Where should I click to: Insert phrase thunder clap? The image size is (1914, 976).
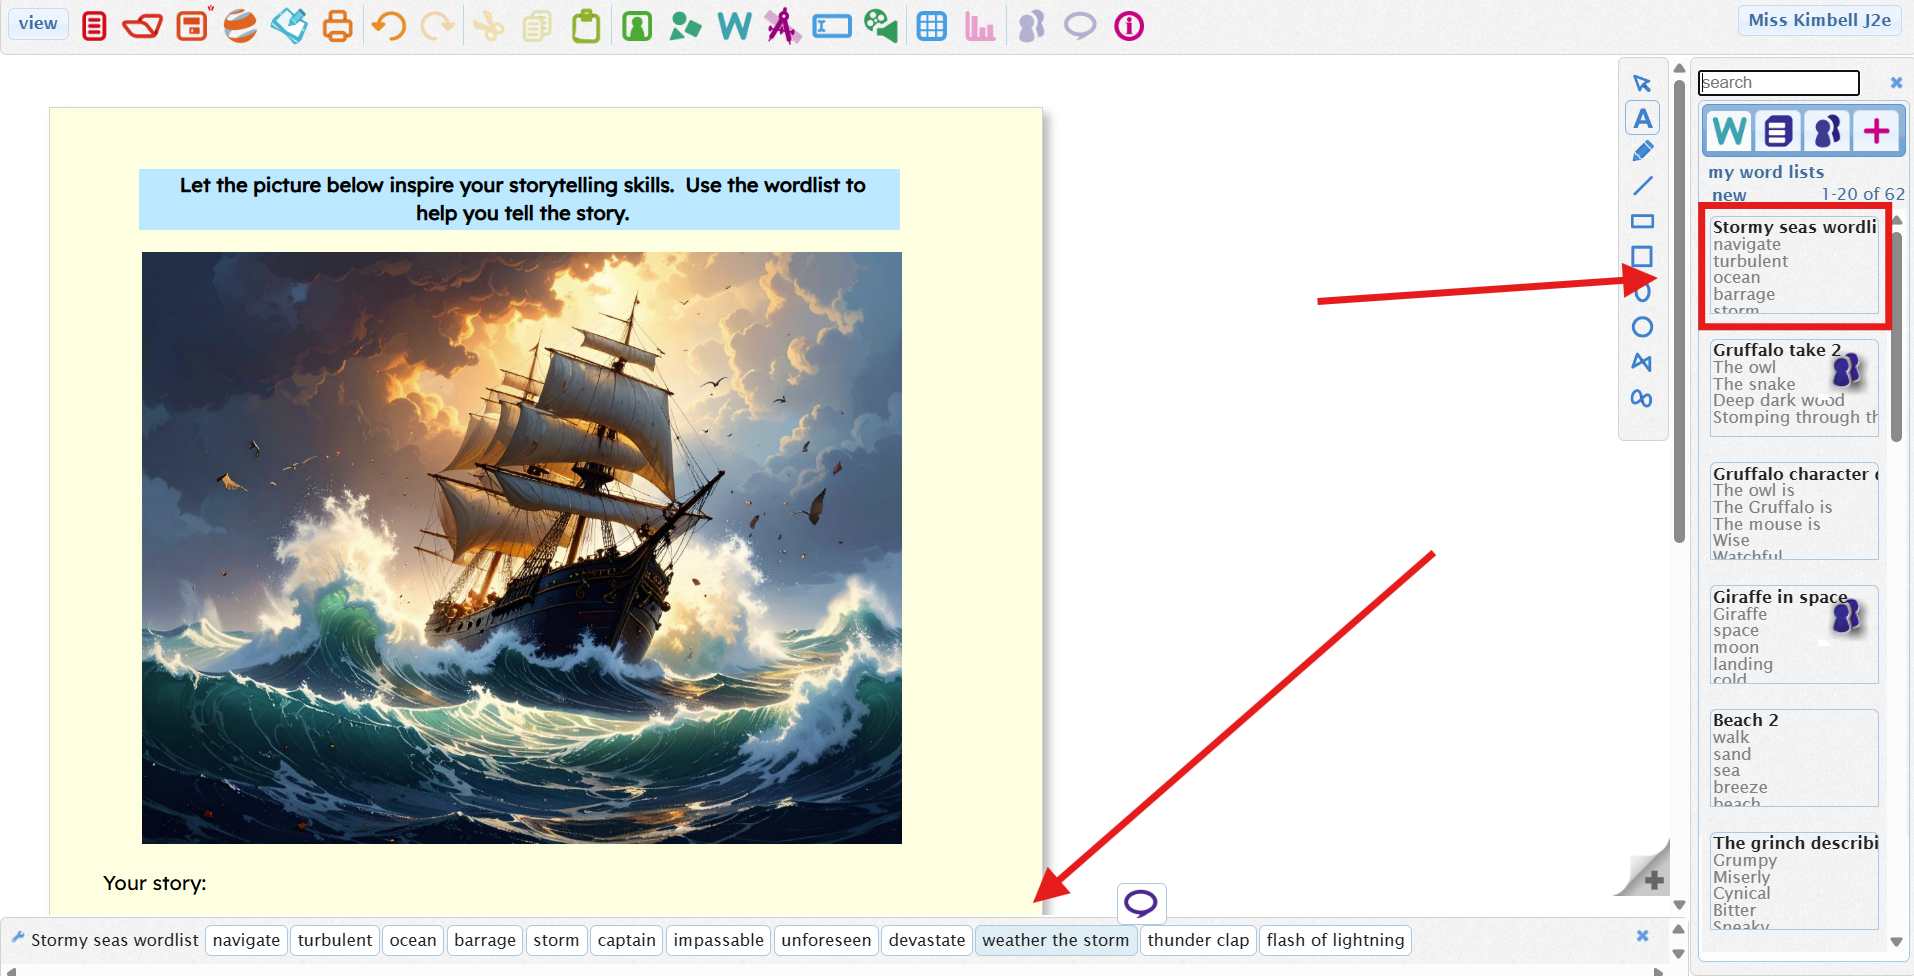click(x=1198, y=940)
